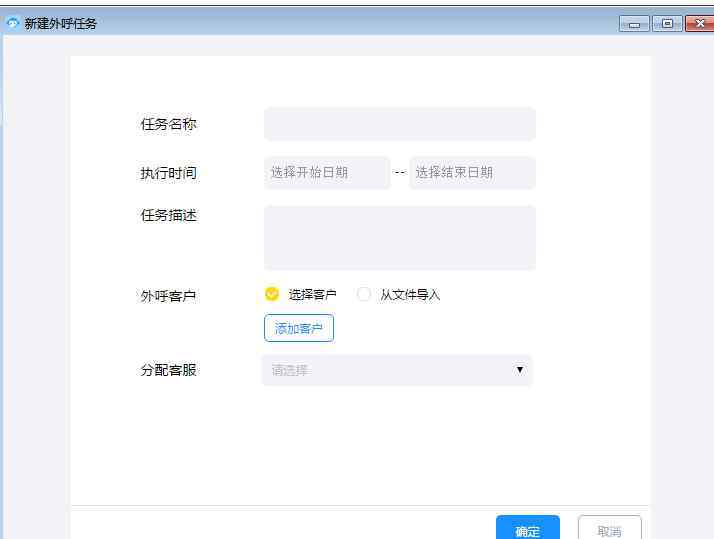Confirm with the 确定 button
The height and width of the screenshot is (539, 714).
[x=528, y=529]
